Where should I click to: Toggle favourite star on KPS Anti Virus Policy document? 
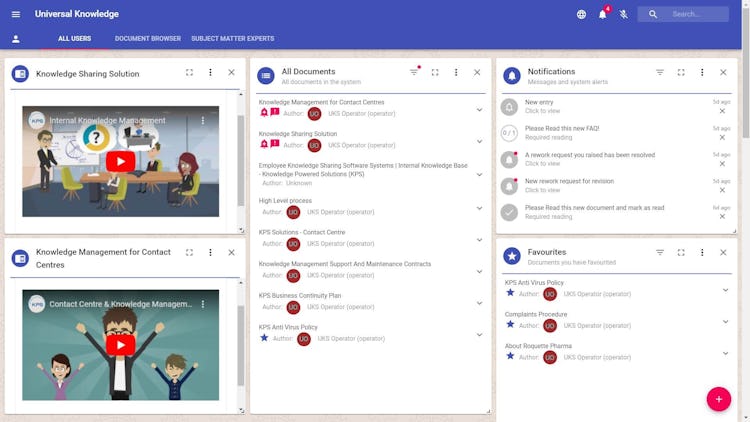coord(264,338)
